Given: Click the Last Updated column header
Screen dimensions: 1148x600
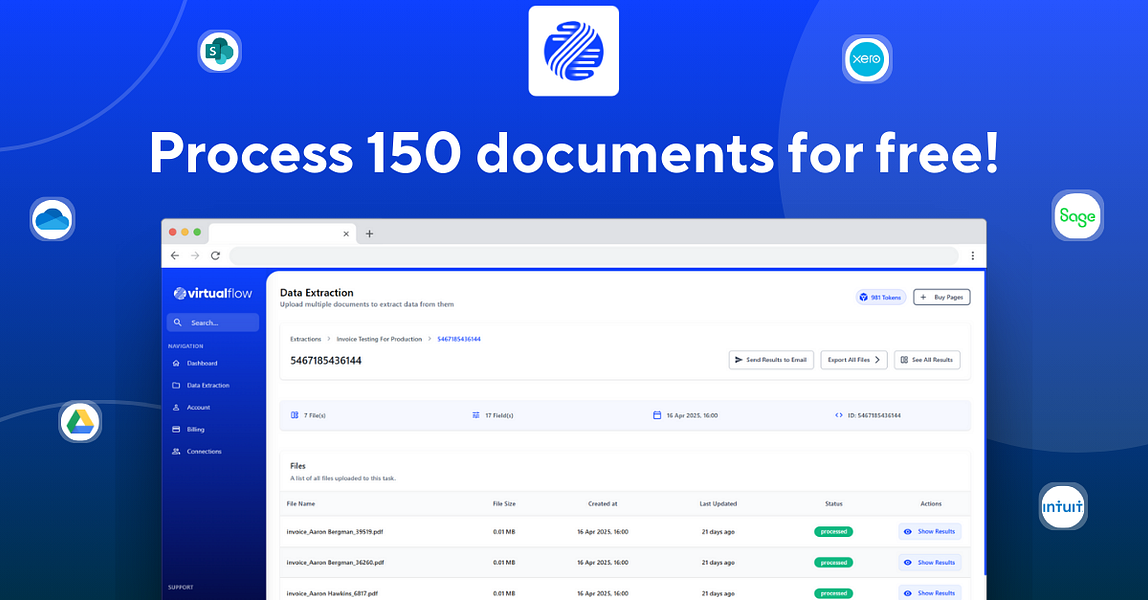Looking at the screenshot, I should tap(718, 503).
